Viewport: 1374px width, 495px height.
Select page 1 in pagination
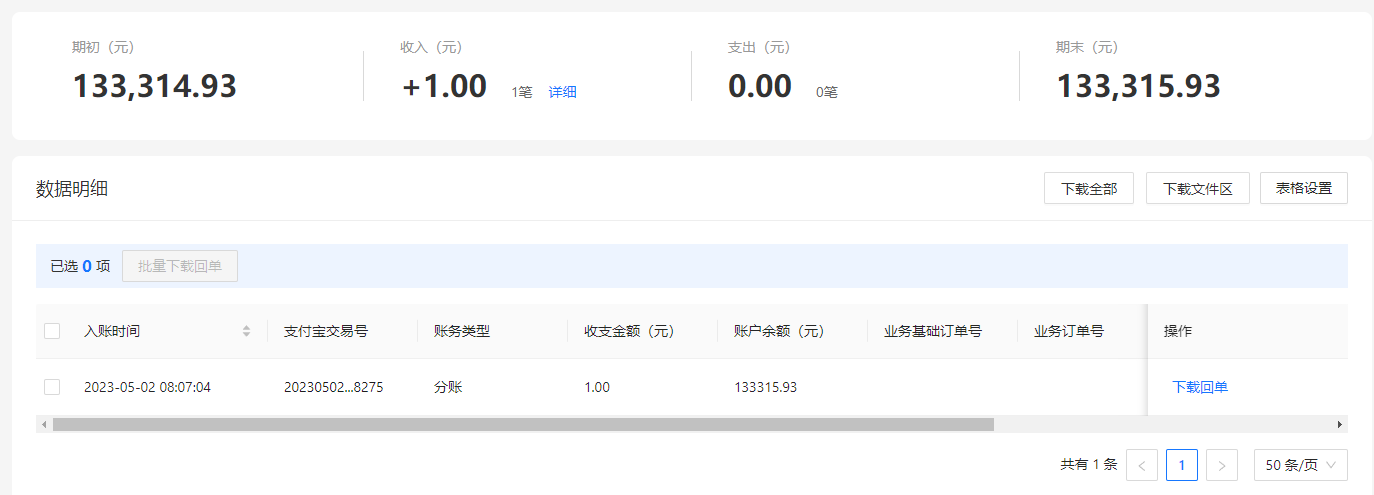tap(1182, 465)
